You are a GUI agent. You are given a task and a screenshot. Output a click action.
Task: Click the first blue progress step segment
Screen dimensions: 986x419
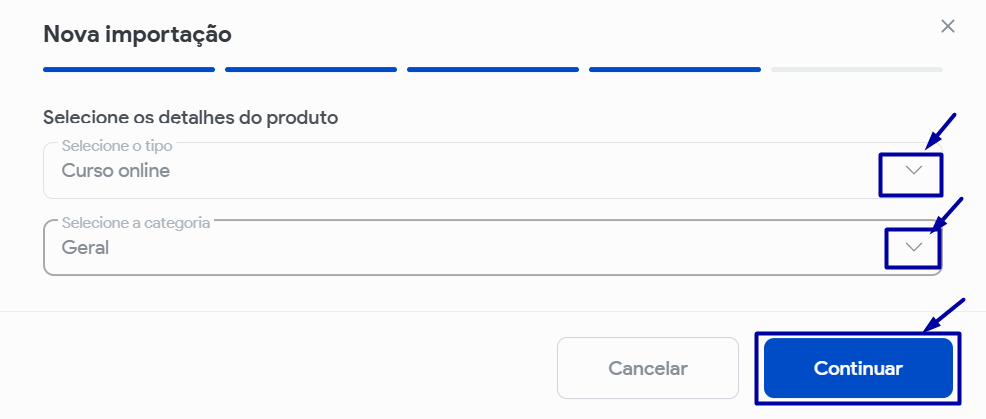129,70
